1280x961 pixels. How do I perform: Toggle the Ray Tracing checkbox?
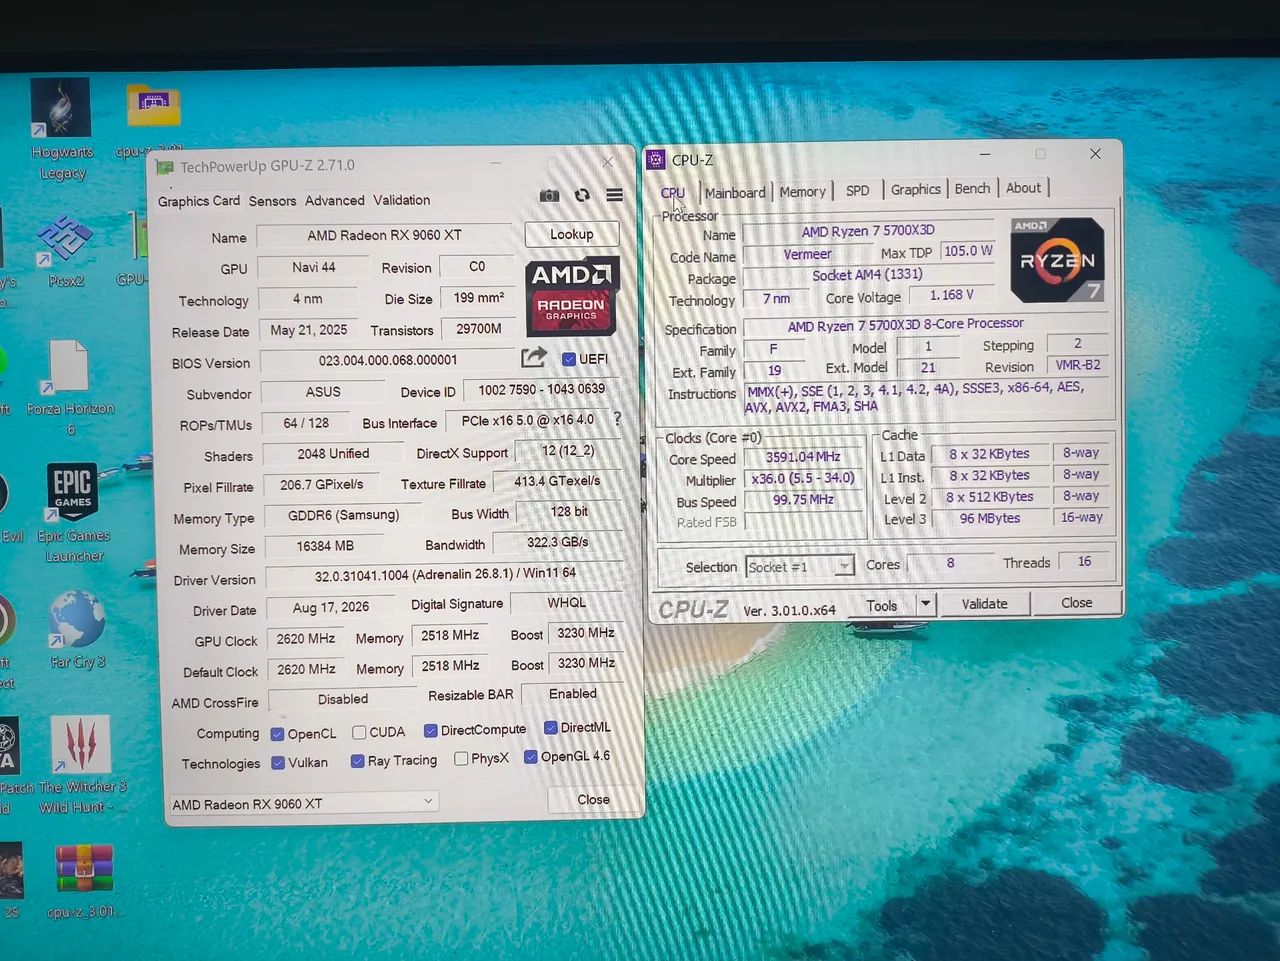click(x=357, y=761)
